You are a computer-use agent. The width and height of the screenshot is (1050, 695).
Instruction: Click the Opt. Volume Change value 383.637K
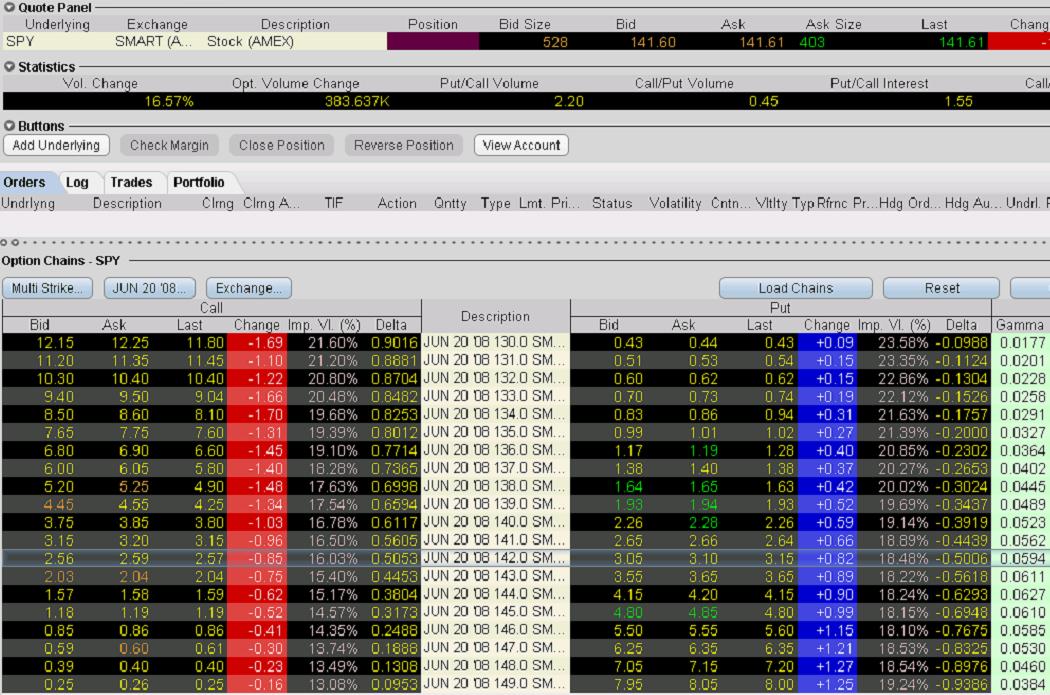tap(357, 101)
